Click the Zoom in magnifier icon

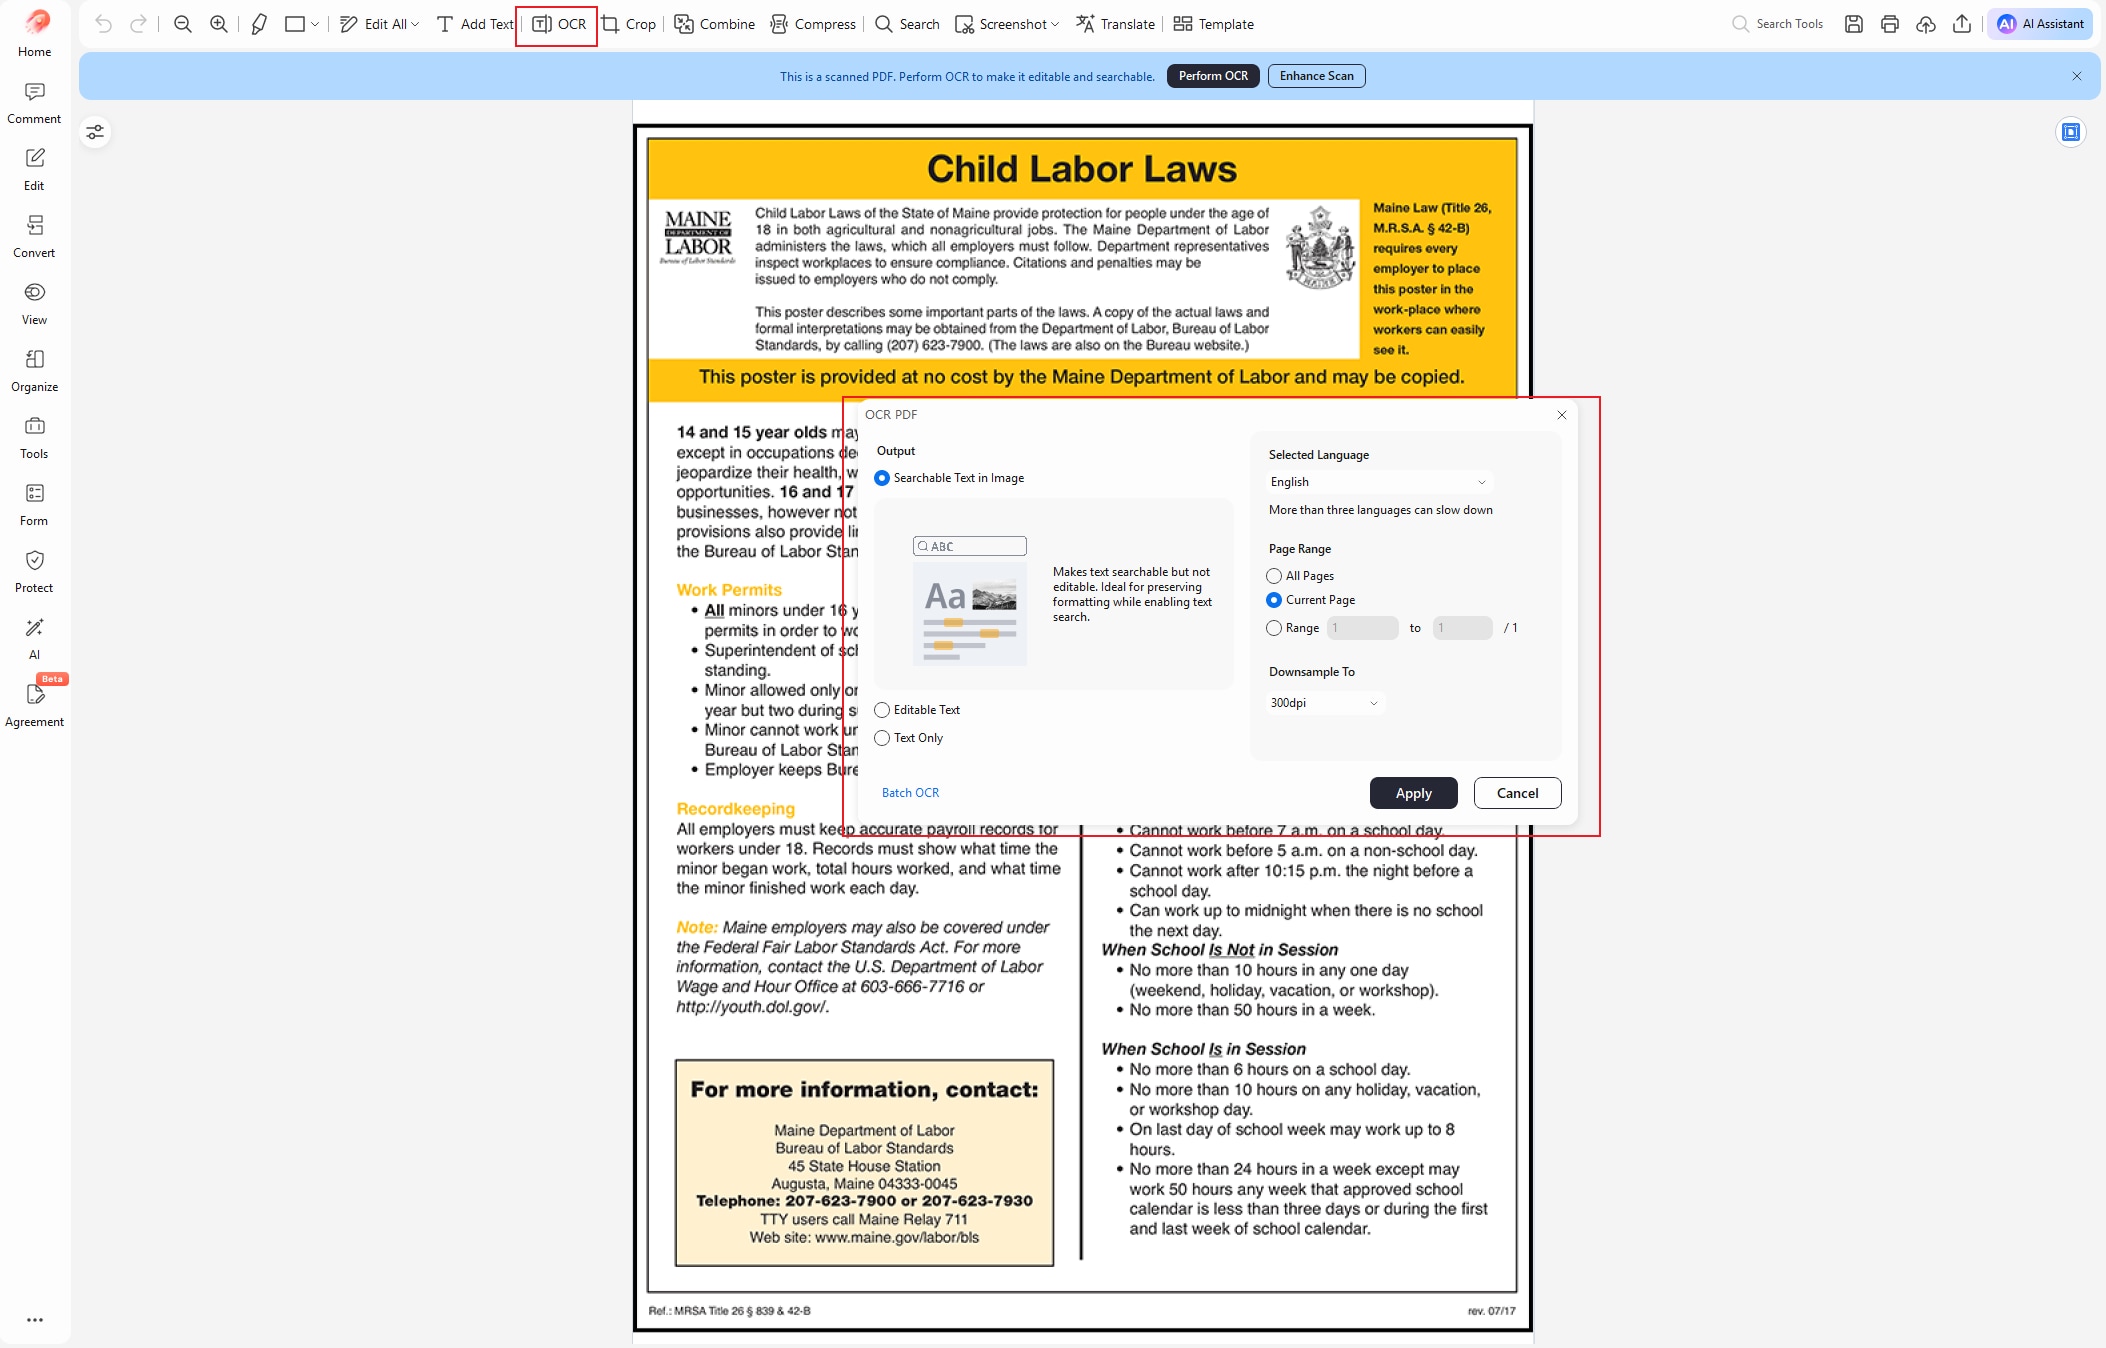(x=218, y=24)
